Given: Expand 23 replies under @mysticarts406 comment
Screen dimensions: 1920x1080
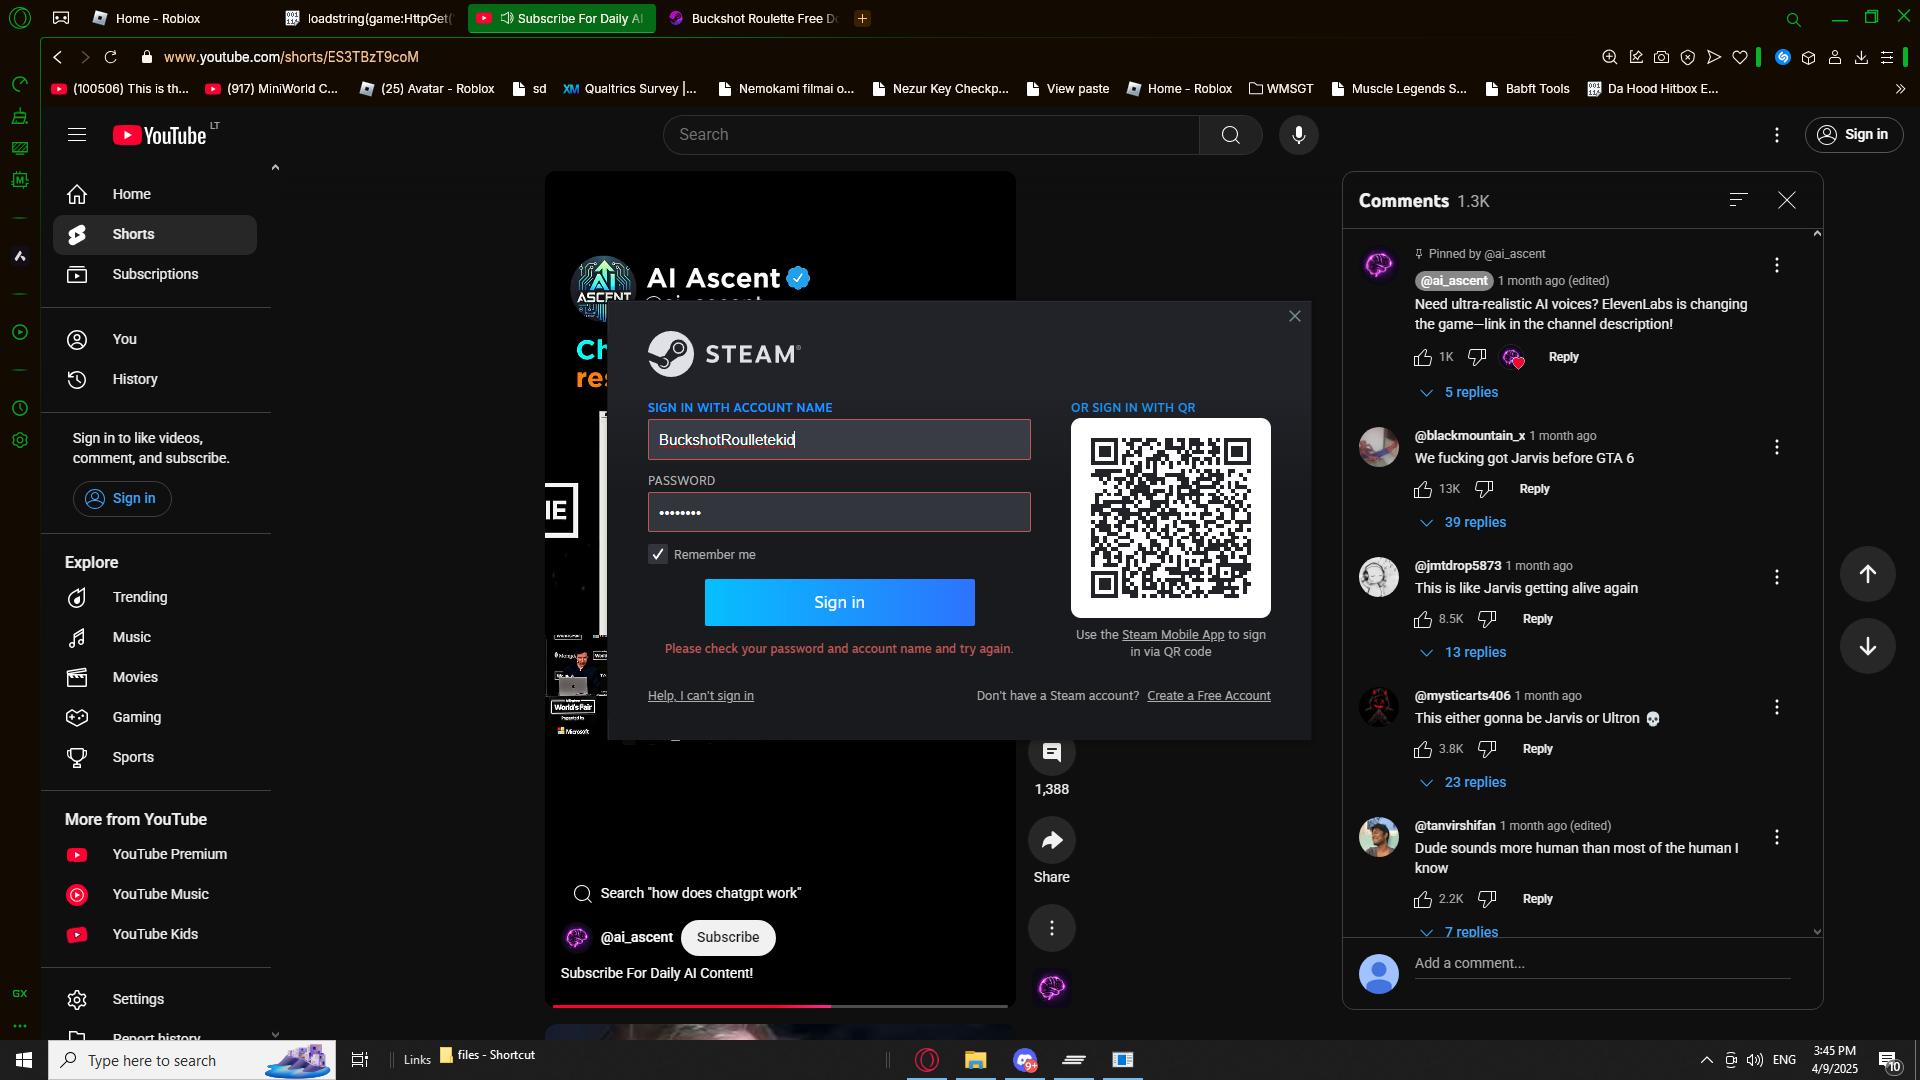Looking at the screenshot, I should click(x=1463, y=782).
